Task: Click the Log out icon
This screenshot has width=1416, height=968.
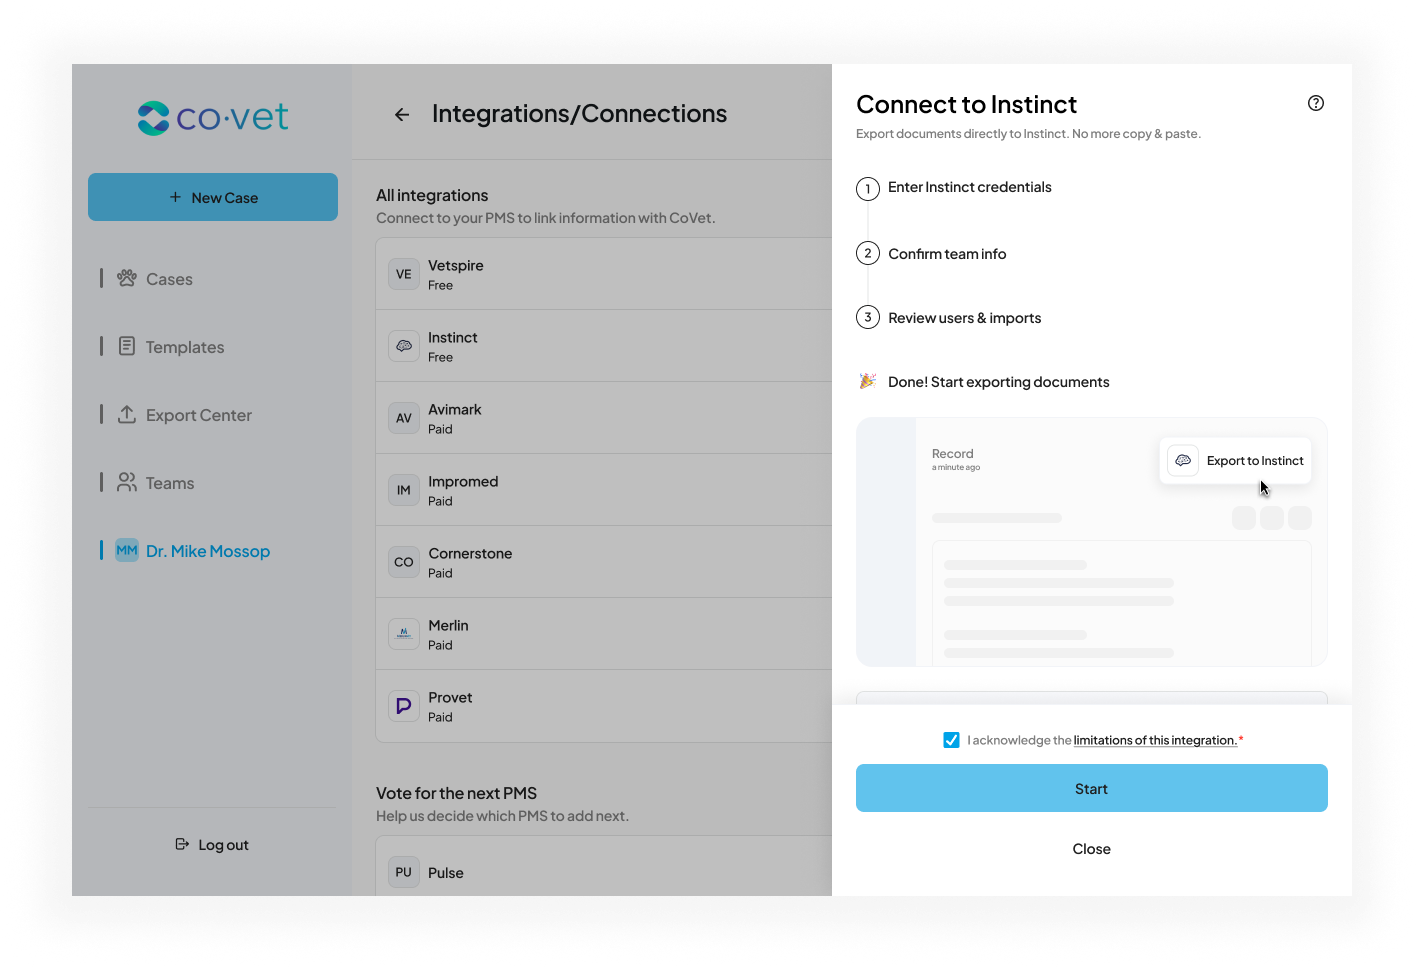Action: point(182,844)
